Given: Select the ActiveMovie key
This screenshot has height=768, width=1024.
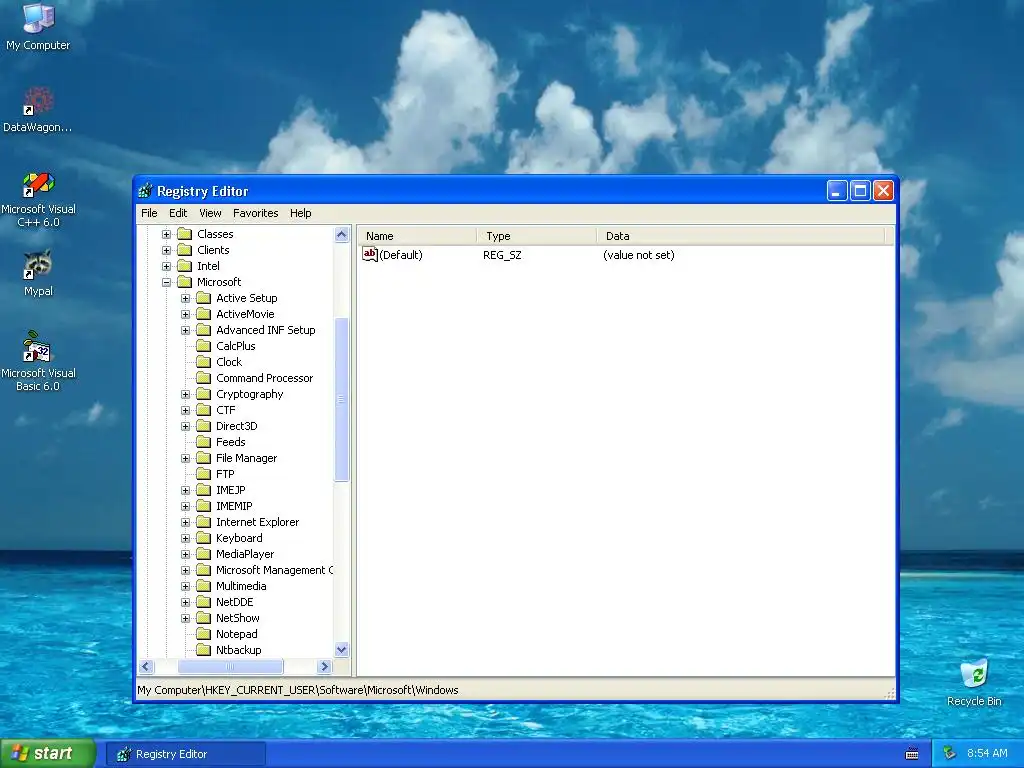Looking at the screenshot, I should [245, 314].
